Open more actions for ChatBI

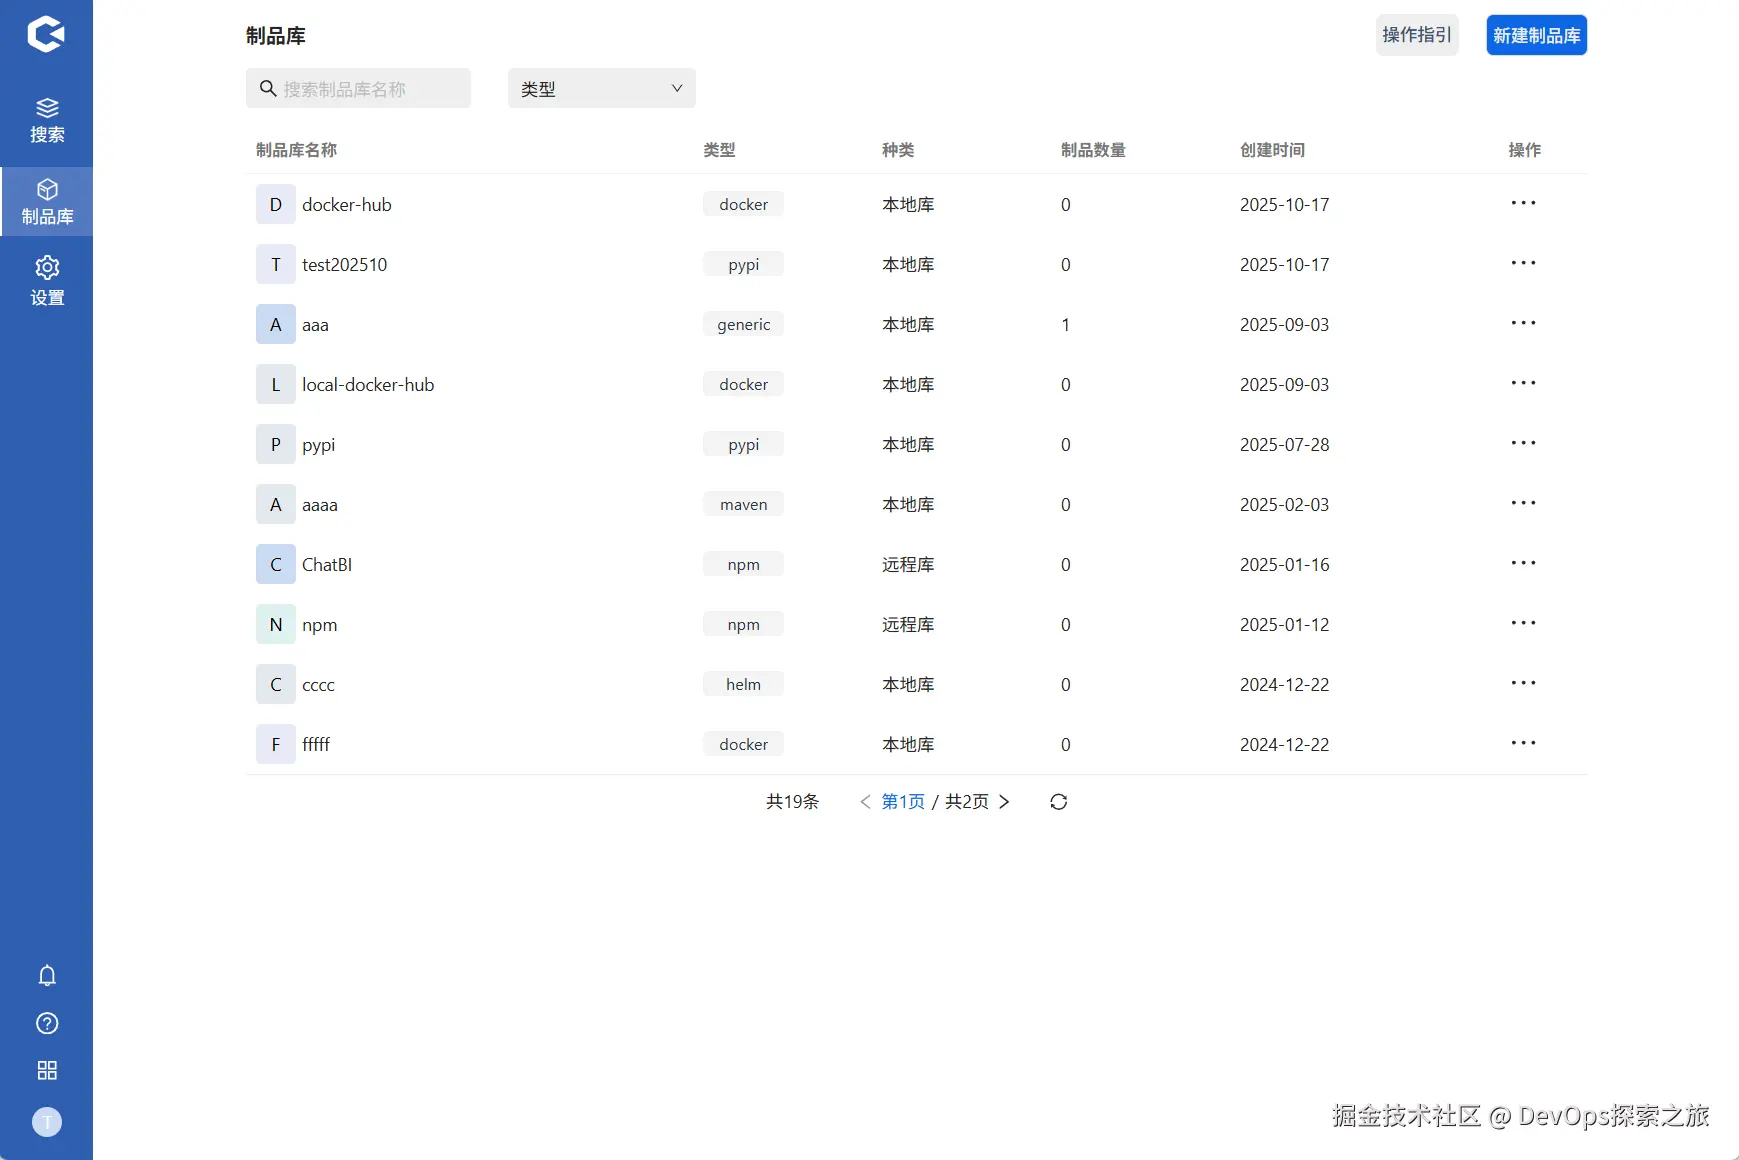pyautogui.click(x=1523, y=564)
